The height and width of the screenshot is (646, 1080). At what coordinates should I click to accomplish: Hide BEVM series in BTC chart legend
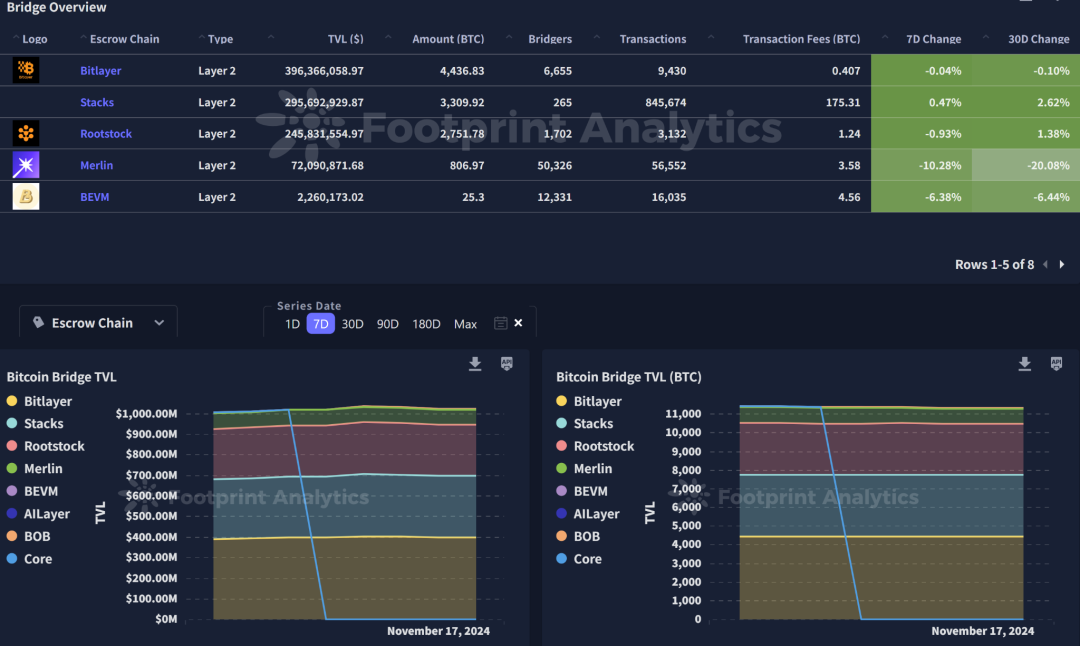point(582,491)
